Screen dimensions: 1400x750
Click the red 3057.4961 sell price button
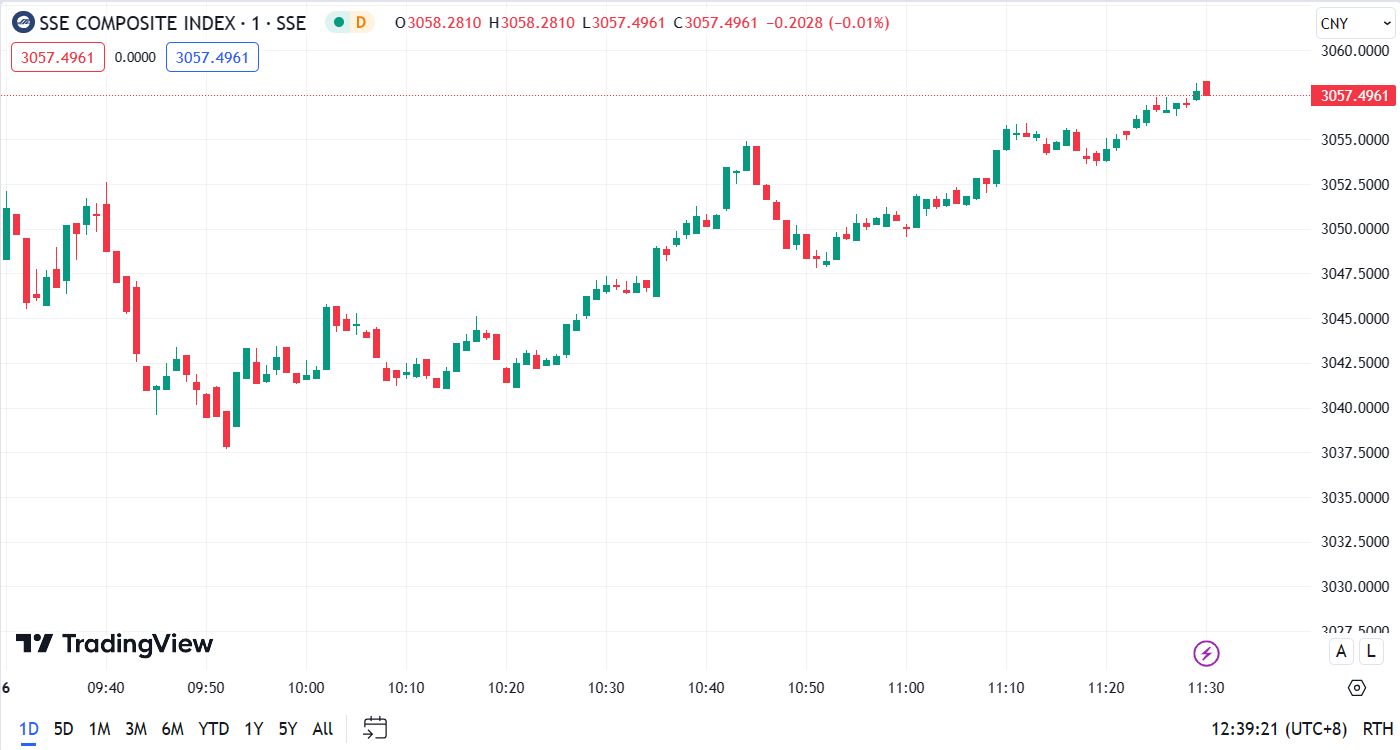pyautogui.click(x=58, y=57)
